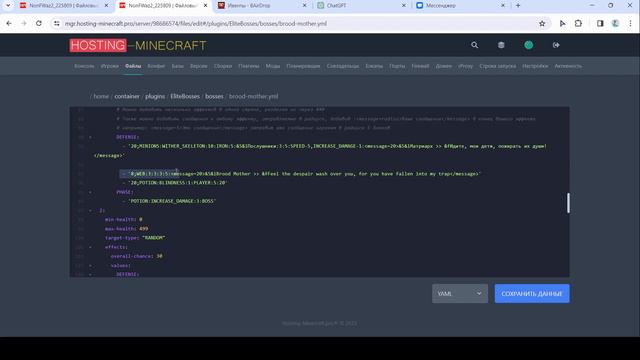
Task: Select the Файлы menu item
Action: tap(133, 66)
